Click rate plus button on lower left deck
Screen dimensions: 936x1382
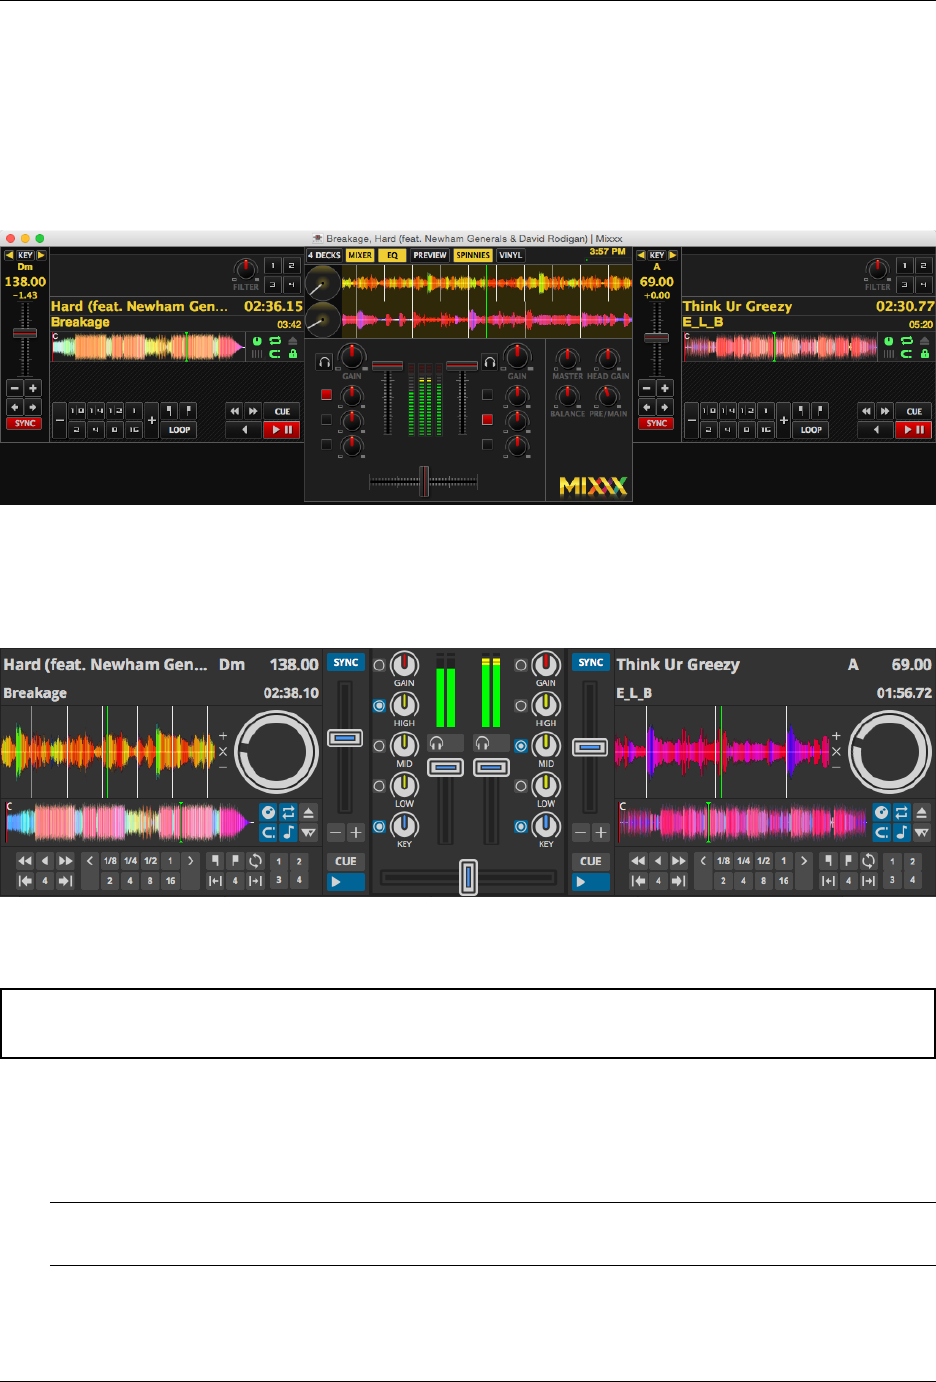[x=355, y=832]
